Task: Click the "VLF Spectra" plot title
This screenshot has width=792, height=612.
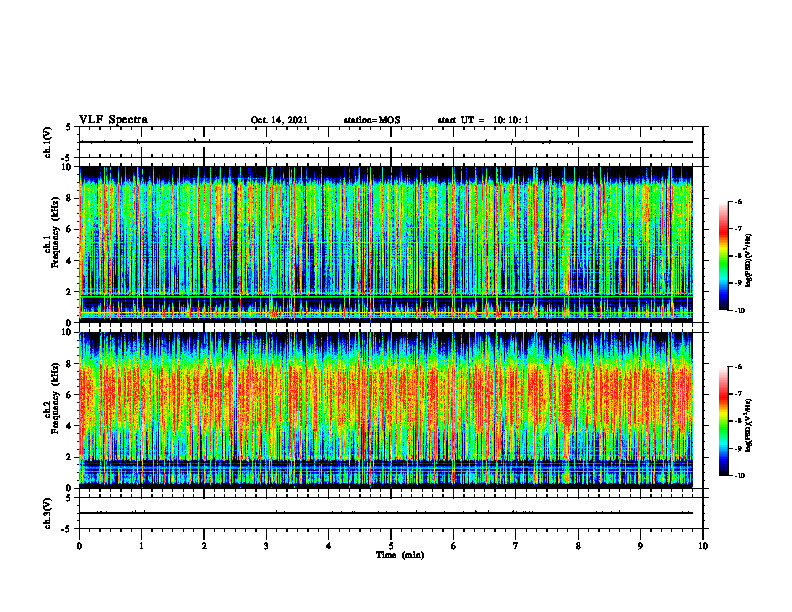Action: pyautogui.click(x=113, y=120)
